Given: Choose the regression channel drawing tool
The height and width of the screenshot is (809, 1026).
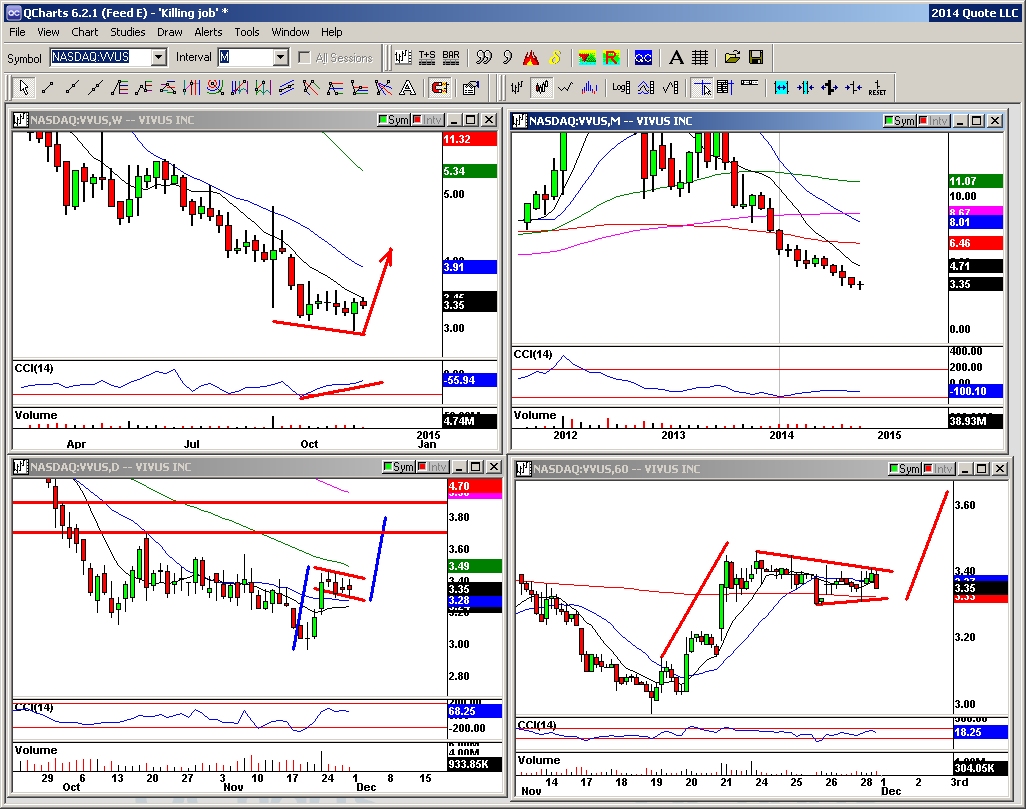Looking at the screenshot, I should pos(286,87).
